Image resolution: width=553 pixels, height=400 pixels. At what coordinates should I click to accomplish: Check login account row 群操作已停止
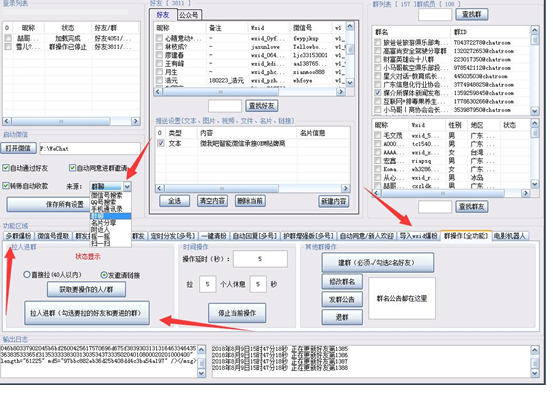tap(8, 47)
